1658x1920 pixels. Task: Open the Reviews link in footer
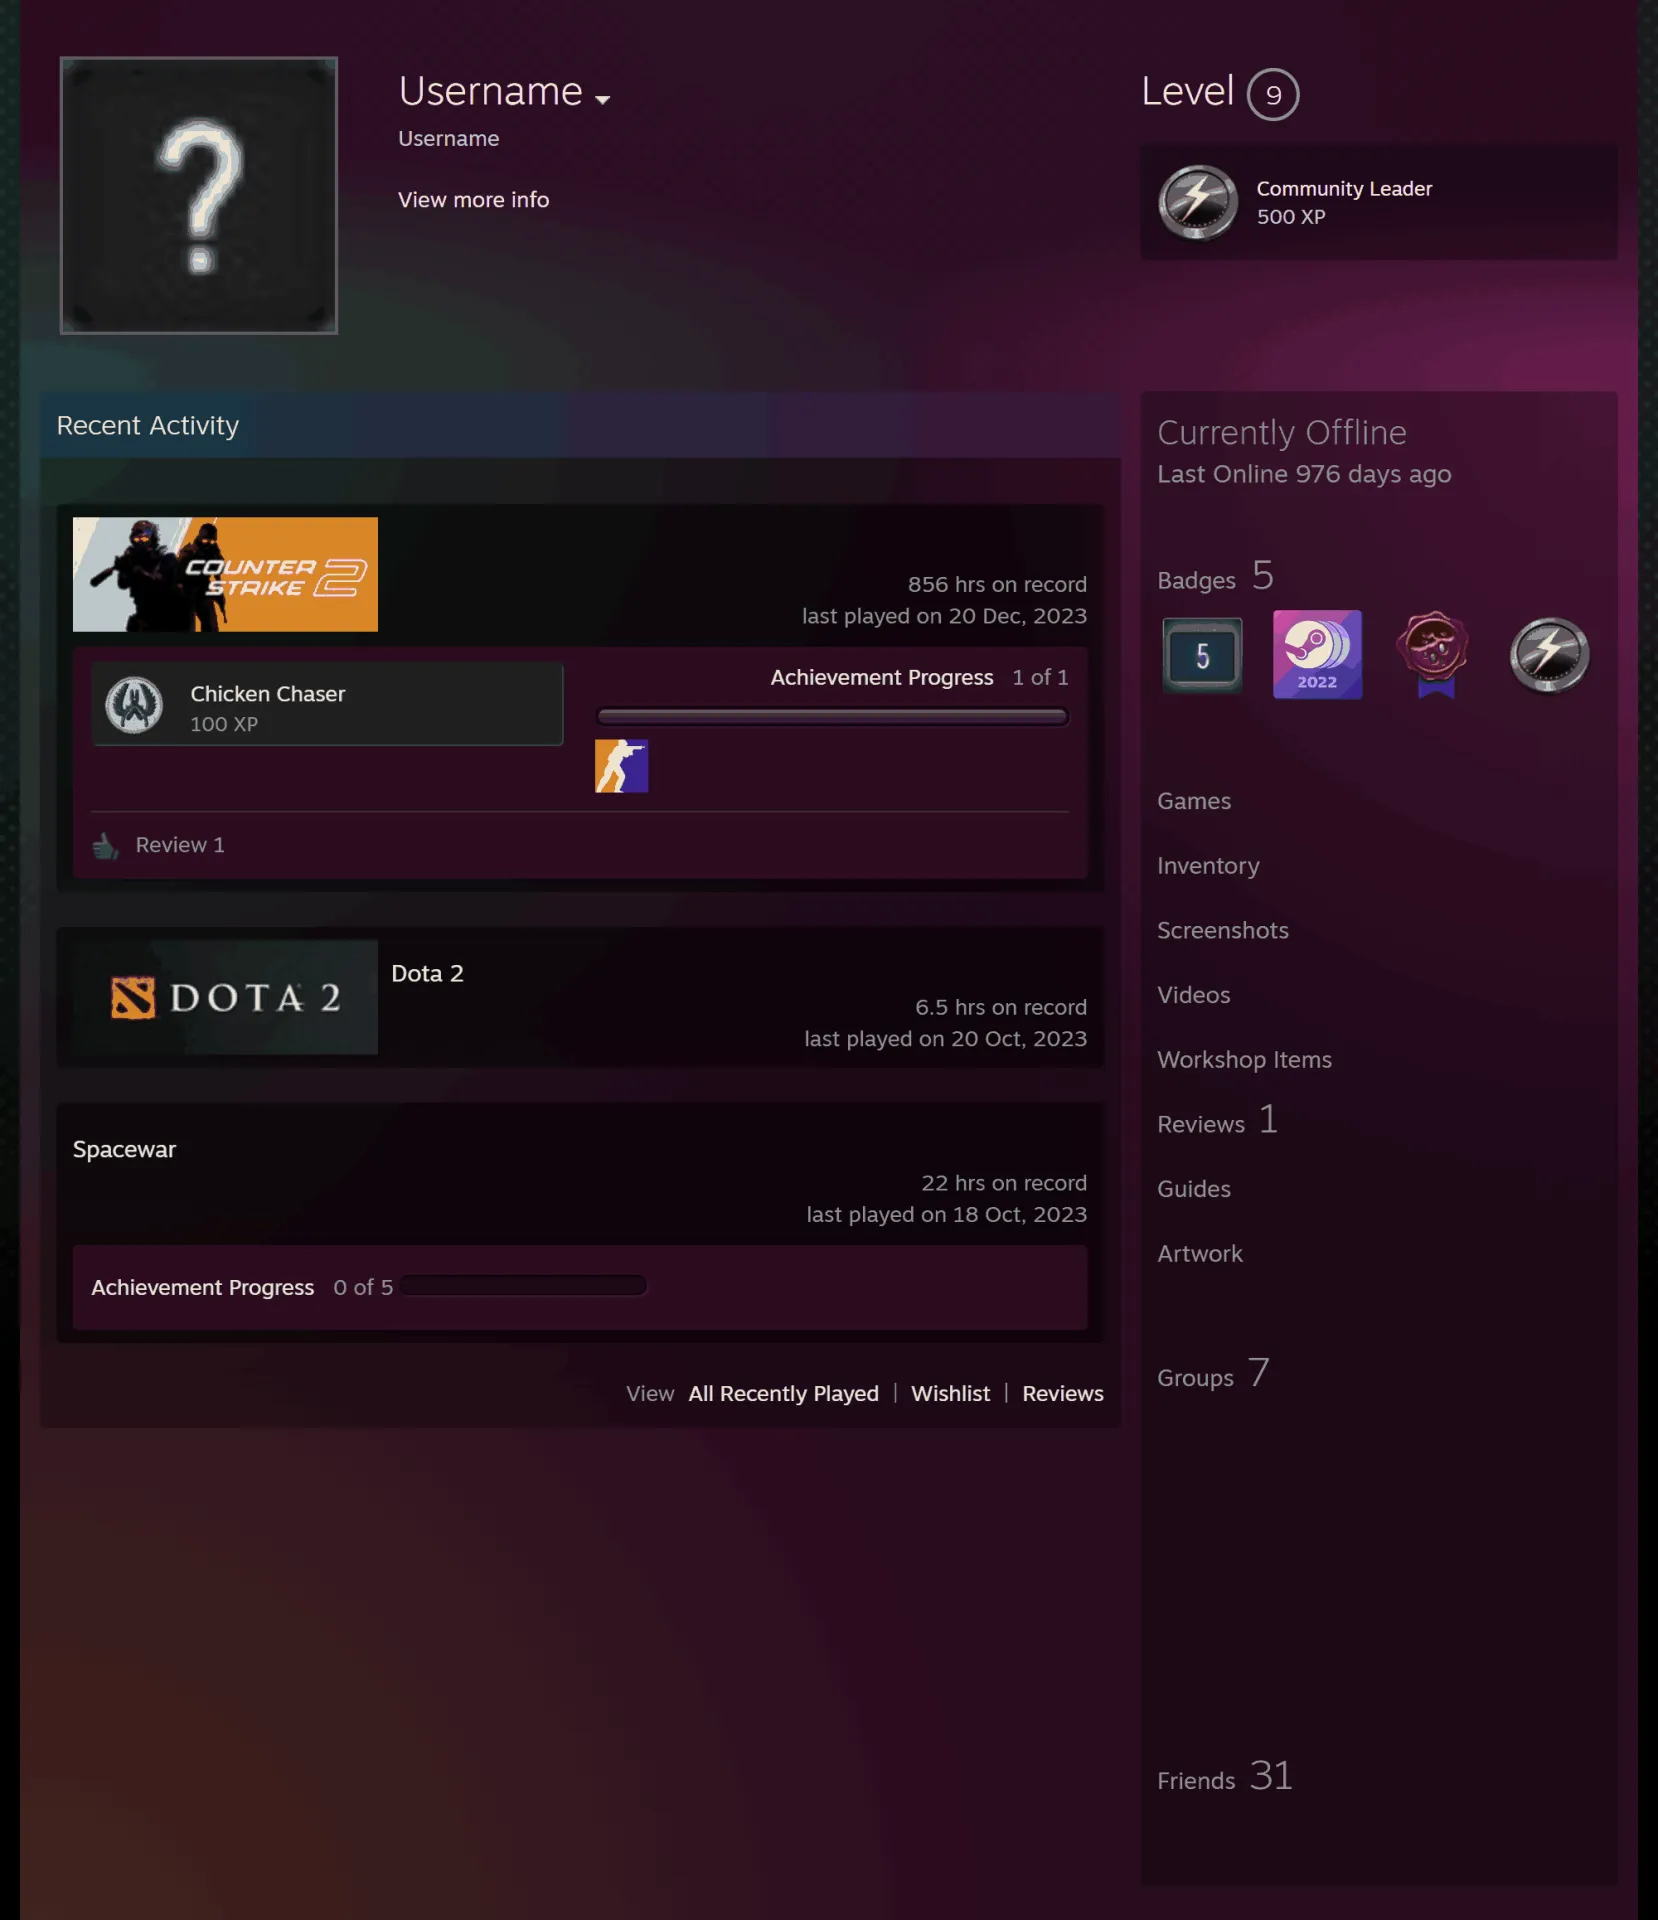pos(1062,1393)
